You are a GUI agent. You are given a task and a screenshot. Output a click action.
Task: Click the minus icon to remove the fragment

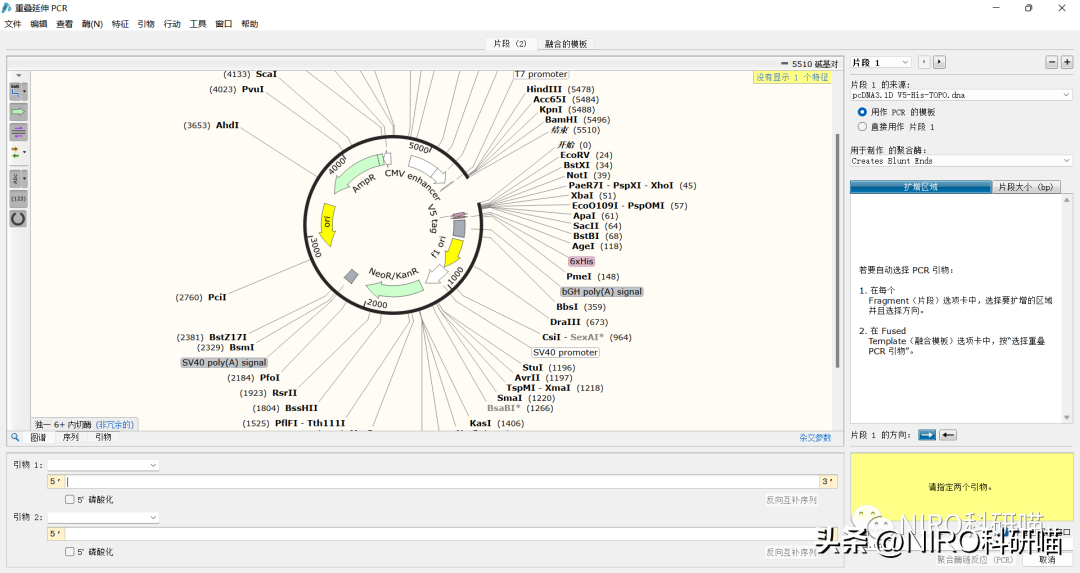point(1052,62)
